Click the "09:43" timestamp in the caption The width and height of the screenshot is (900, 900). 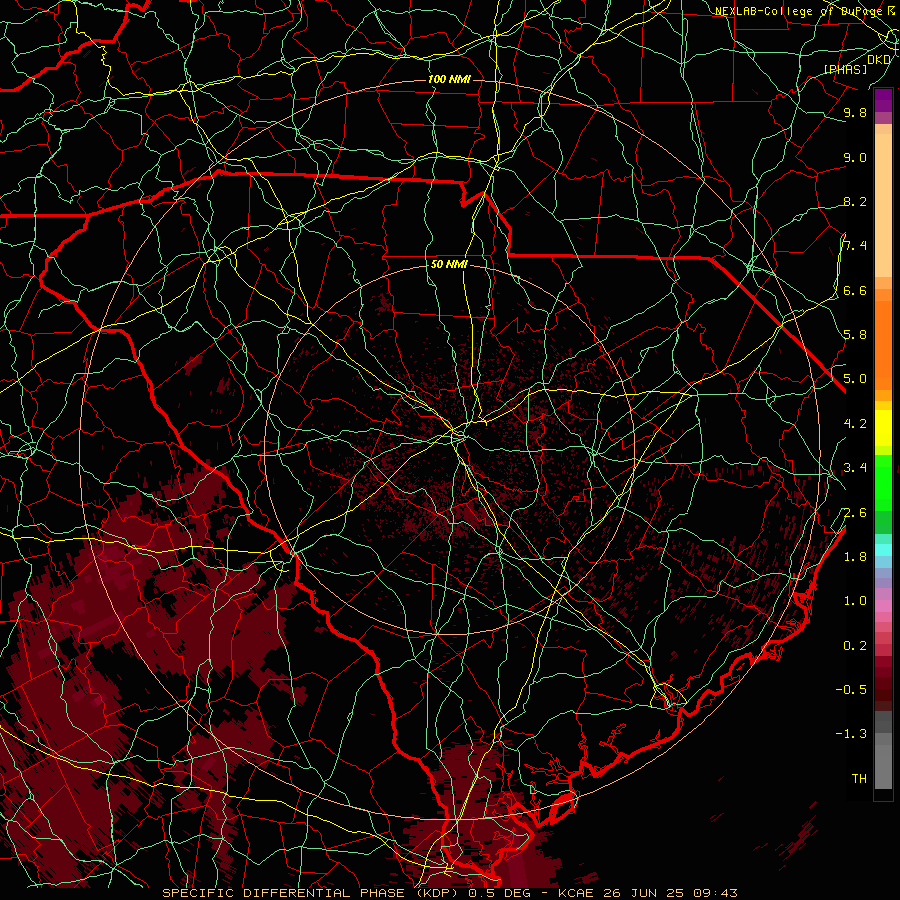point(715,893)
